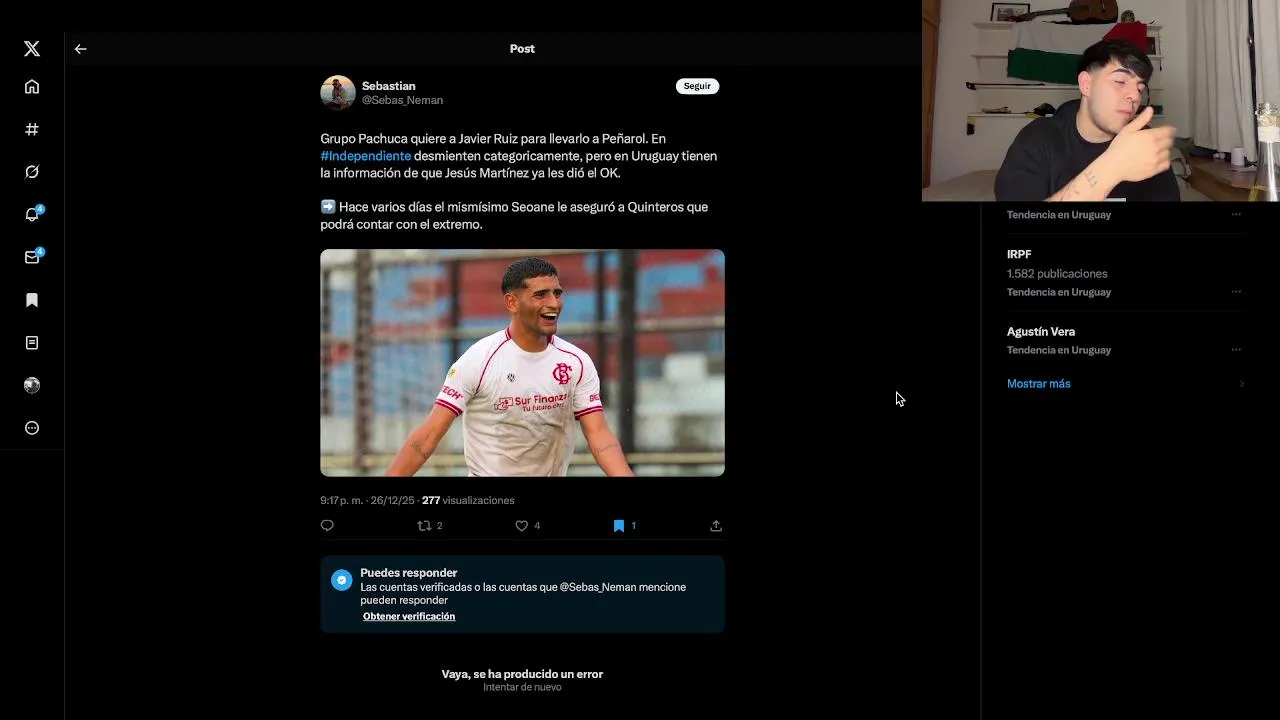Image resolution: width=1280 pixels, height=720 pixels.
Task: Open the #Independiente hashtag
Action: pyautogui.click(x=366, y=156)
